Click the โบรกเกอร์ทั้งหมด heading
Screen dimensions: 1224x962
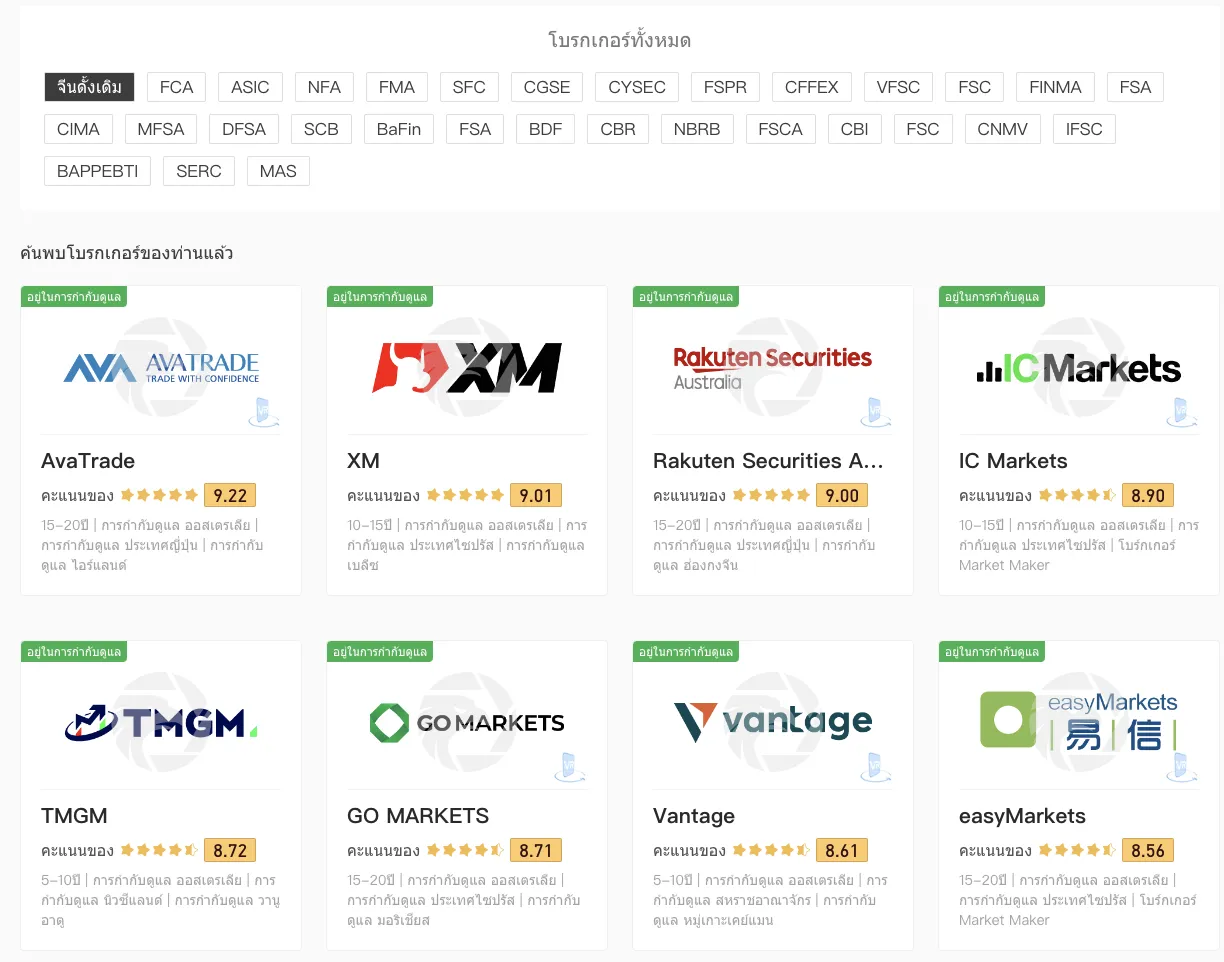tap(620, 40)
